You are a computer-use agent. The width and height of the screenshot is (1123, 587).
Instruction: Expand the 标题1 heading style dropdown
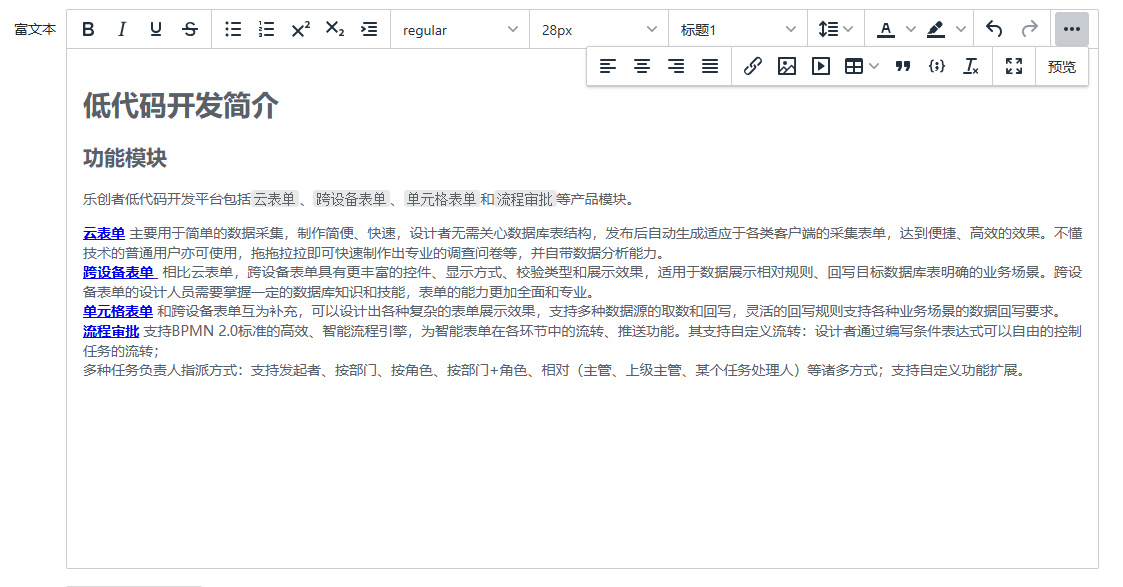tap(737, 30)
